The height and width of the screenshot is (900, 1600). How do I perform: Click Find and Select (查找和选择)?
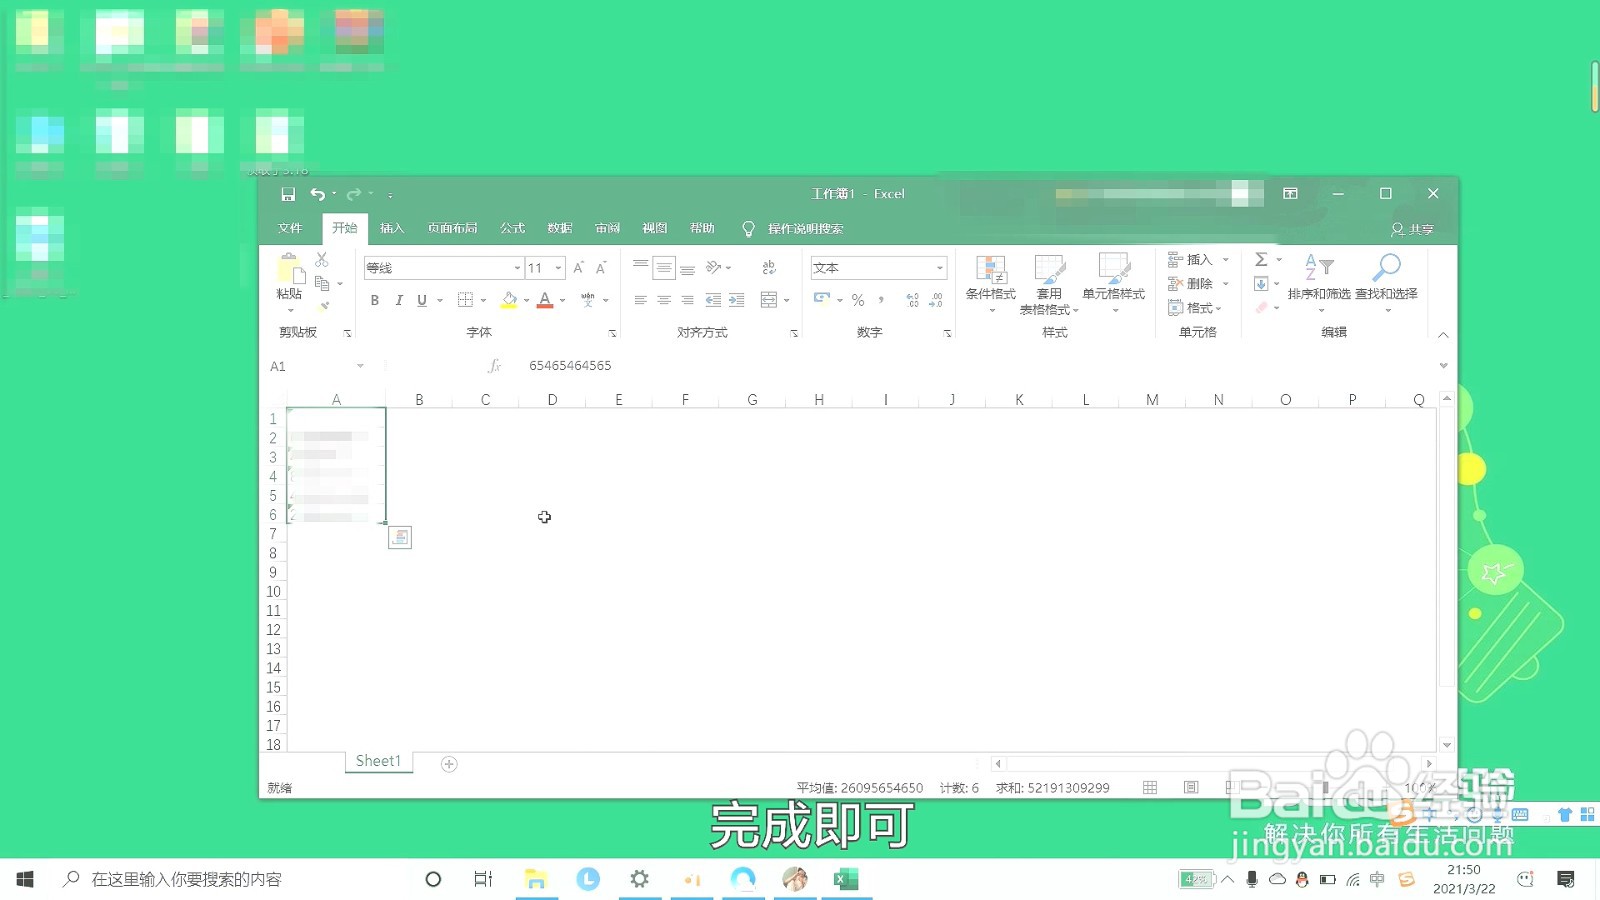click(1386, 284)
